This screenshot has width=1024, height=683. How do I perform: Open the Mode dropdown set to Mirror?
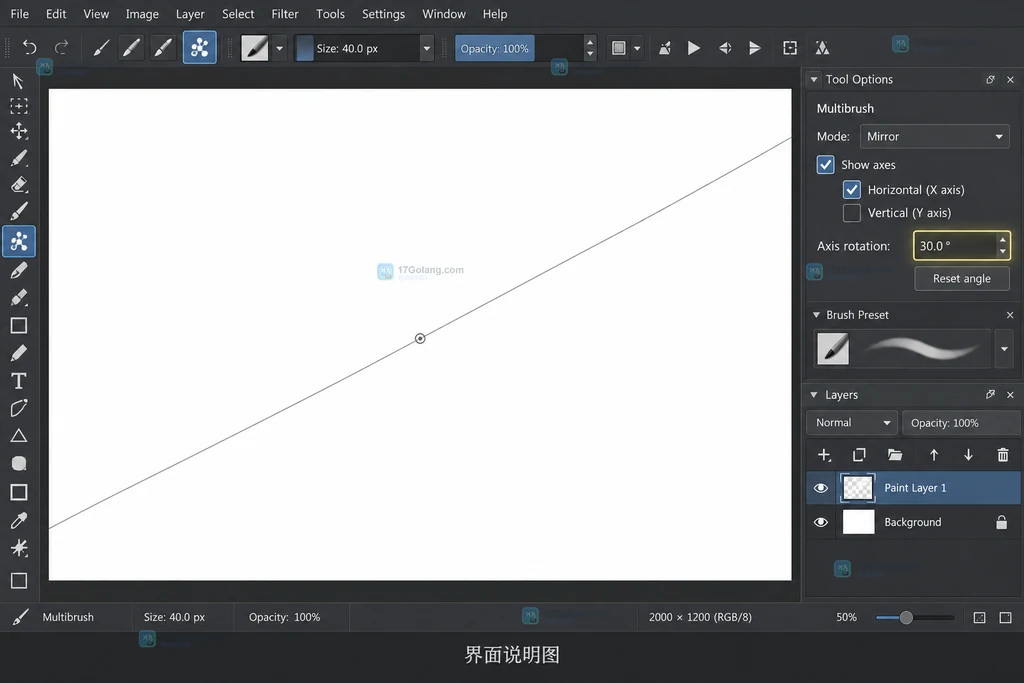pos(935,136)
